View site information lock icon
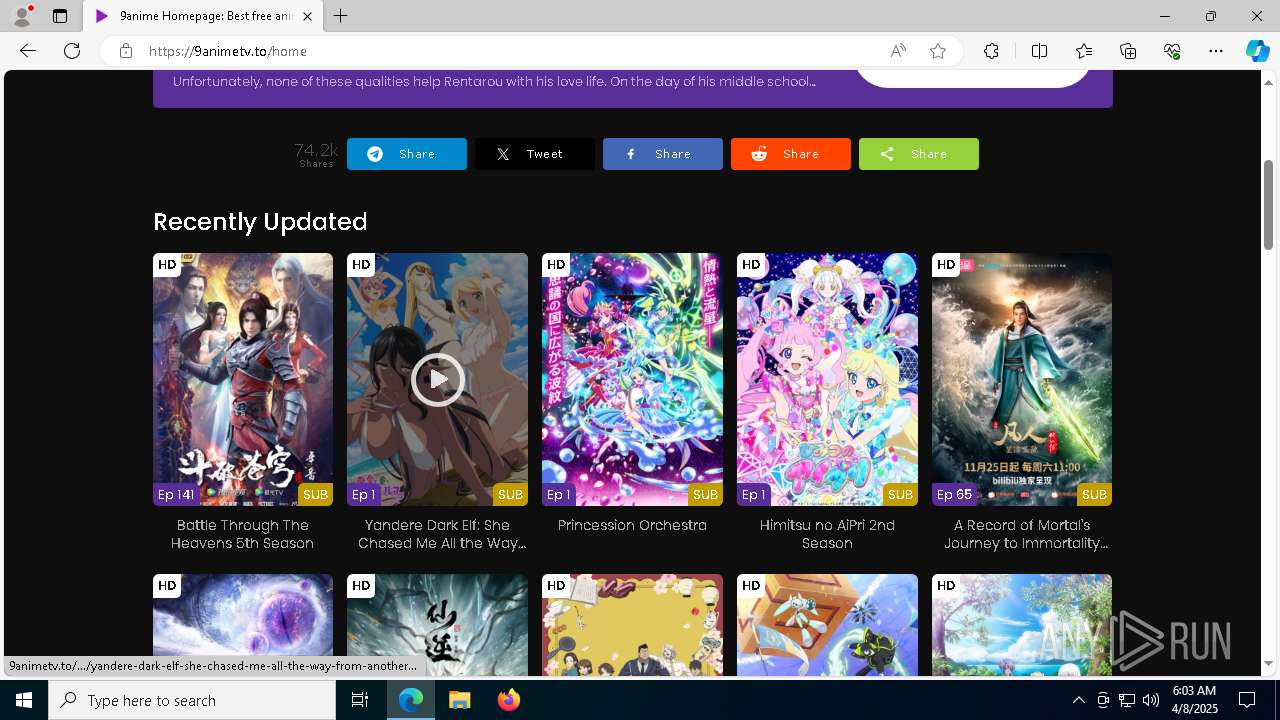This screenshot has width=1280, height=720. click(126, 51)
